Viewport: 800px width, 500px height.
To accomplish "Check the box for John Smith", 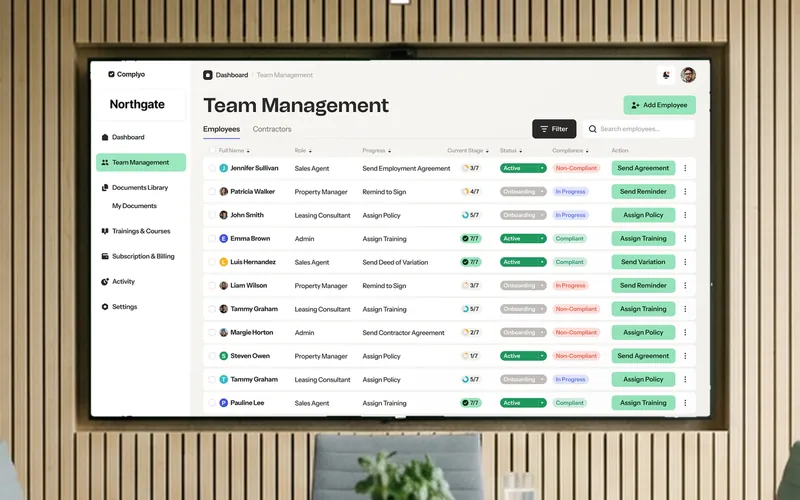I will pos(212,215).
